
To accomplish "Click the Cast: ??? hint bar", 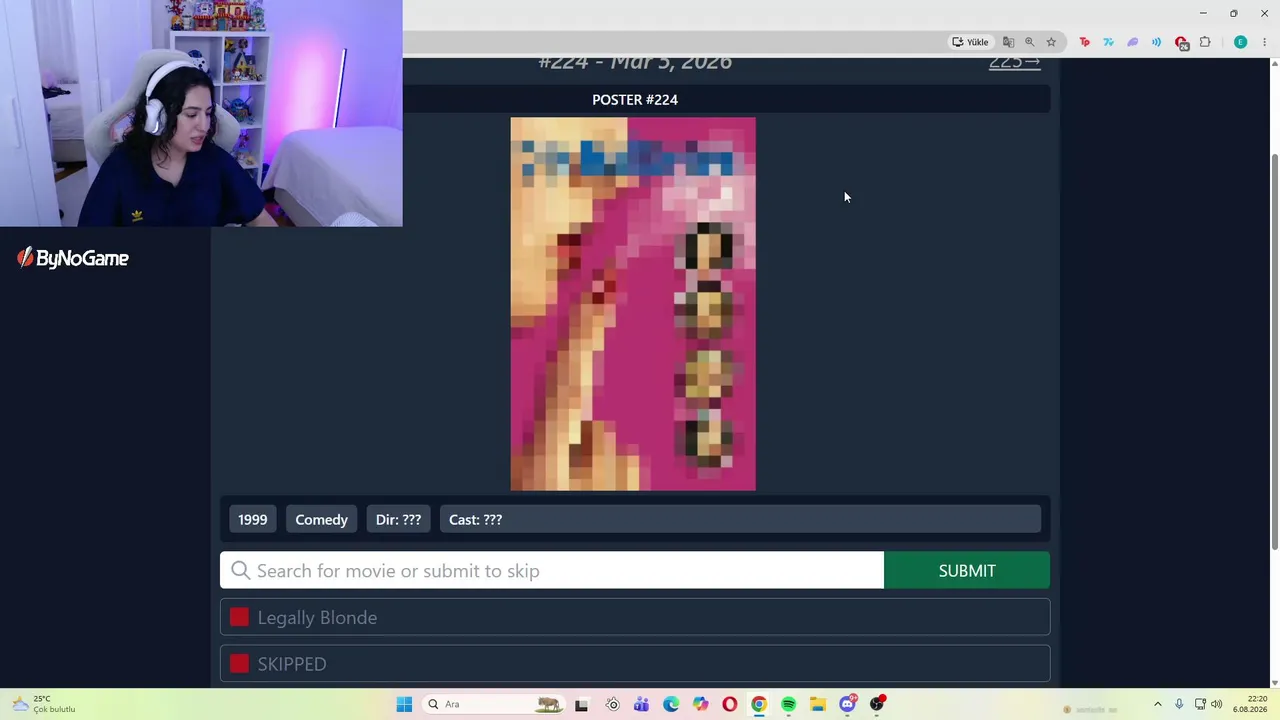I will pos(740,520).
